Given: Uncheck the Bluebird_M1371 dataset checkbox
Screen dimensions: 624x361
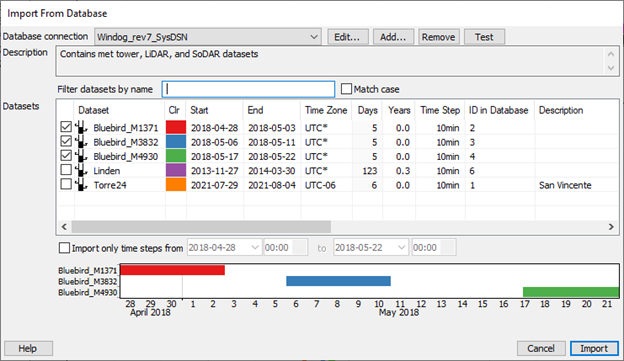Looking at the screenshot, I should point(66,127).
